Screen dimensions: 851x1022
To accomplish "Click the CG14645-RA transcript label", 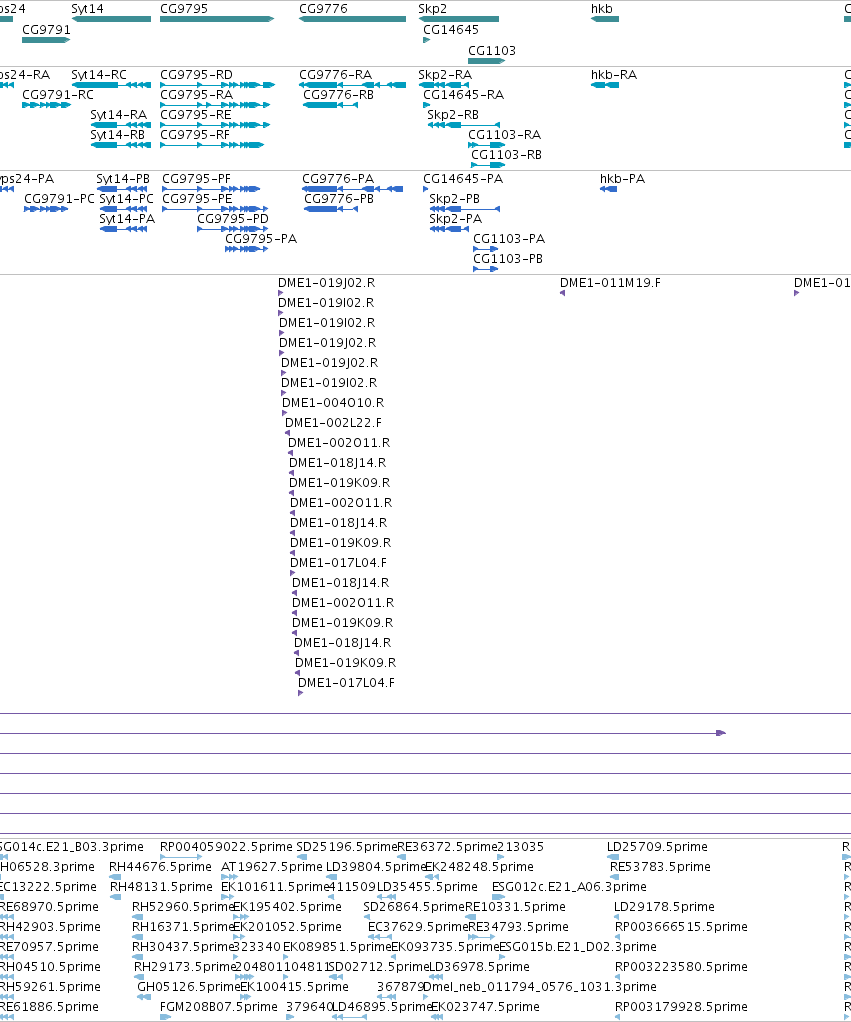I will tap(463, 95).
